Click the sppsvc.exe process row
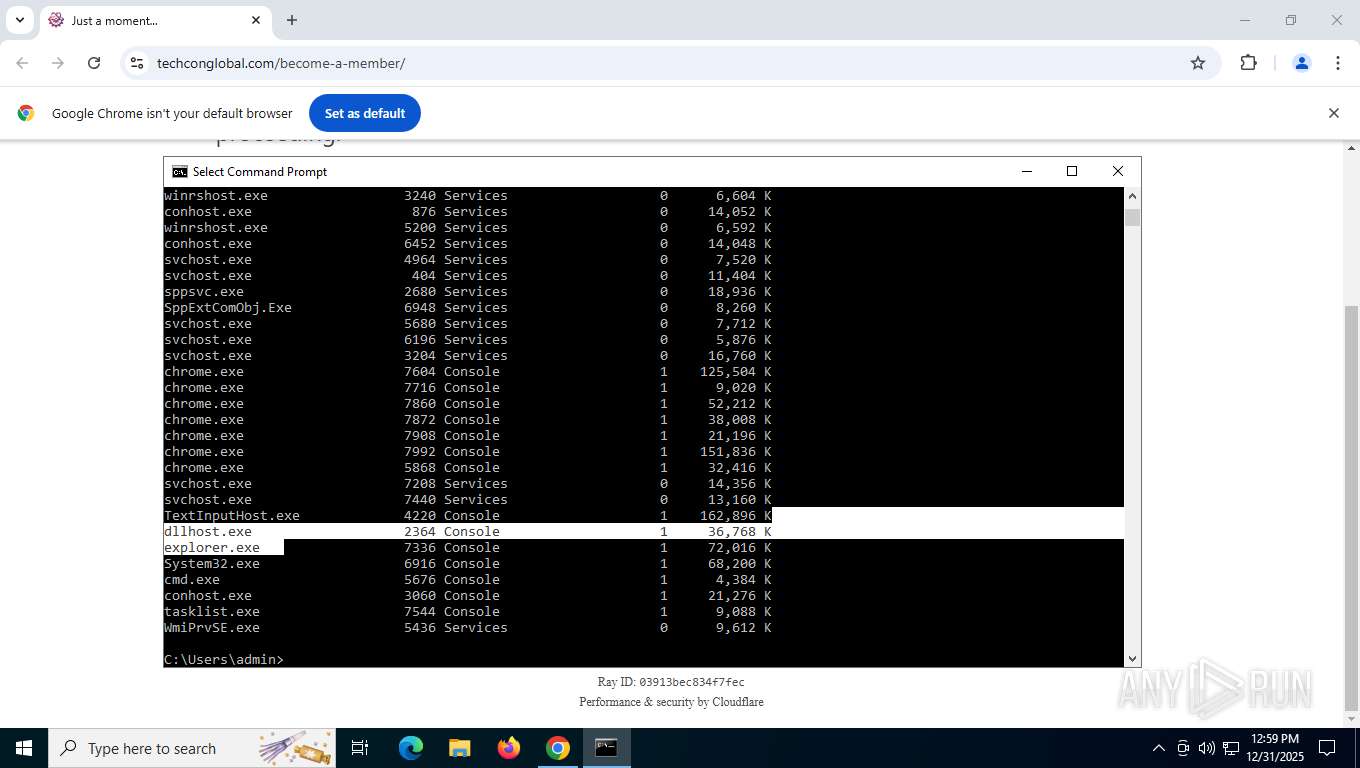This screenshot has height=768, width=1360. pos(468,292)
